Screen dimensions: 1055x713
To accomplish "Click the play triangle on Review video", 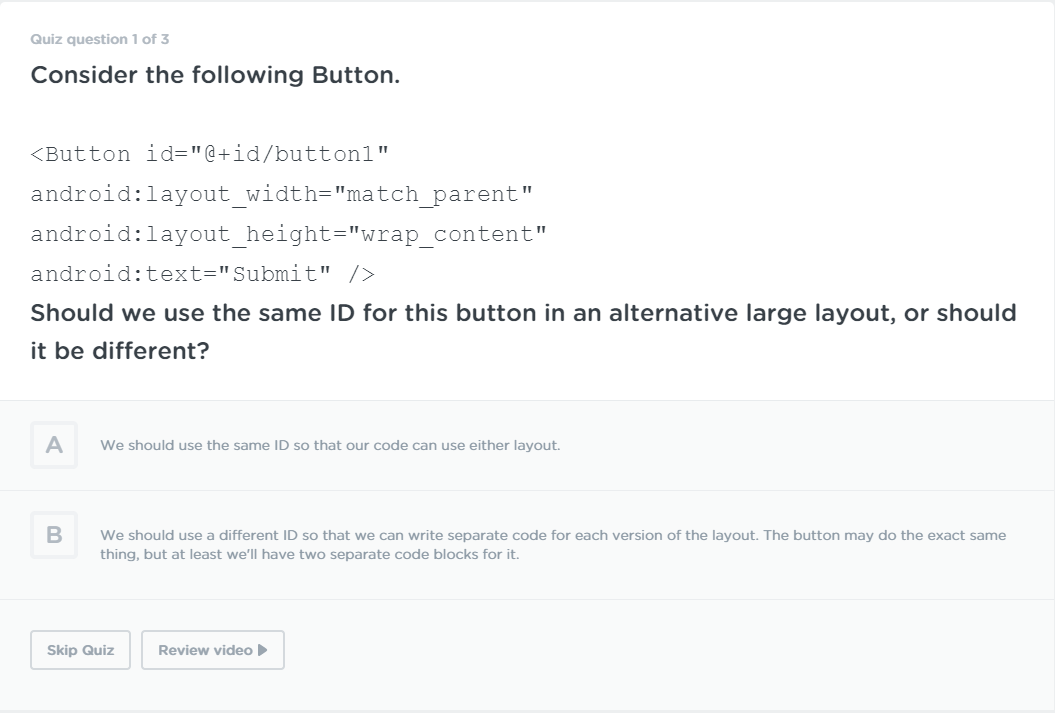I will pyautogui.click(x=262, y=650).
